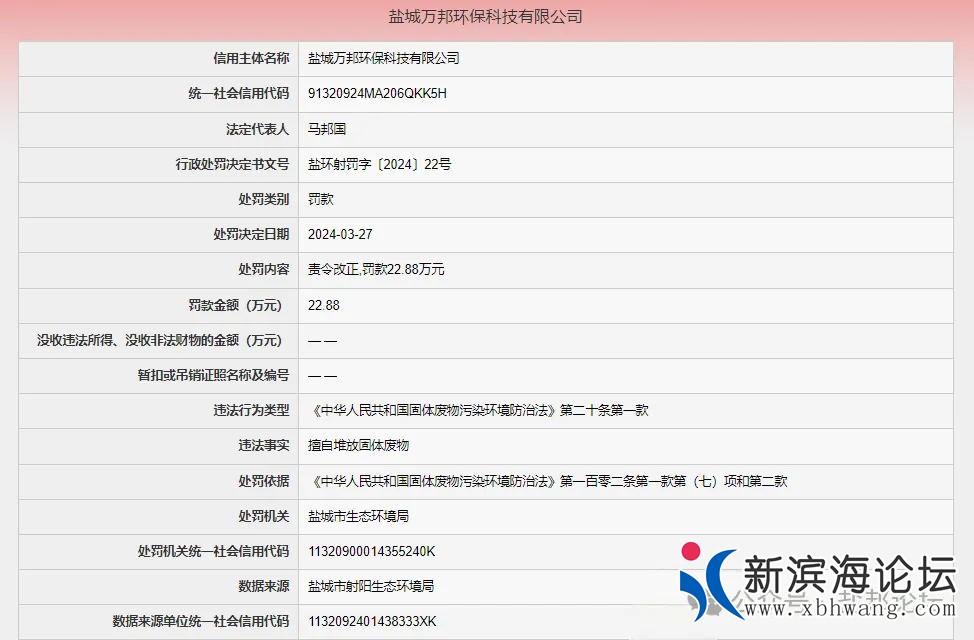Click the penalty content 责令改正，罚款22.88万元
This screenshot has width=974, height=640.
pos(380,270)
